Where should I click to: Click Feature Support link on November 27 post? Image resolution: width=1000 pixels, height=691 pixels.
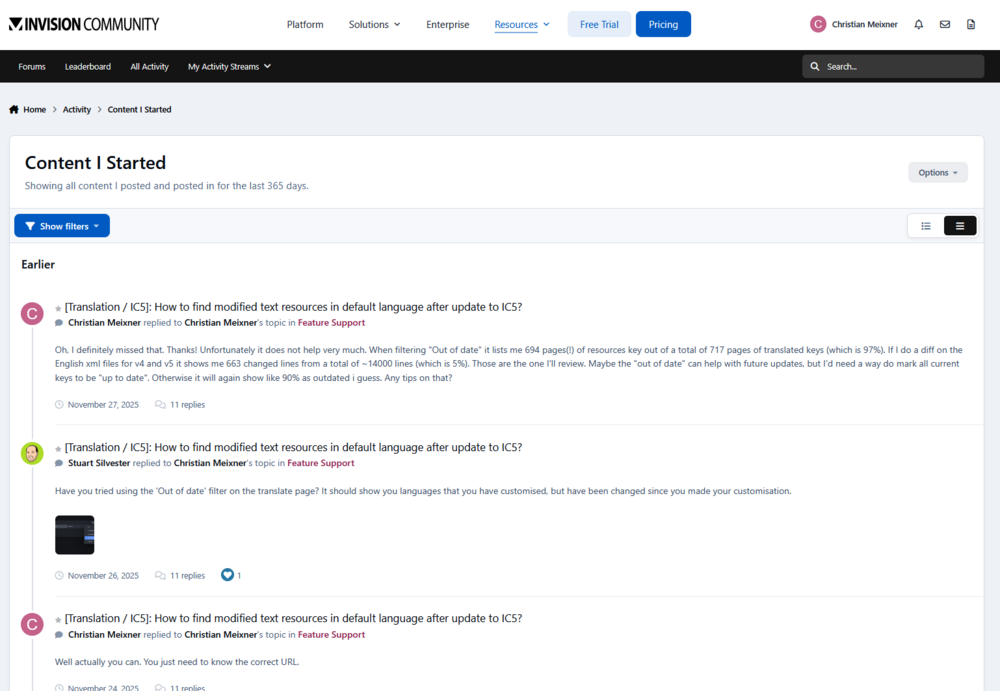click(332, 323)
